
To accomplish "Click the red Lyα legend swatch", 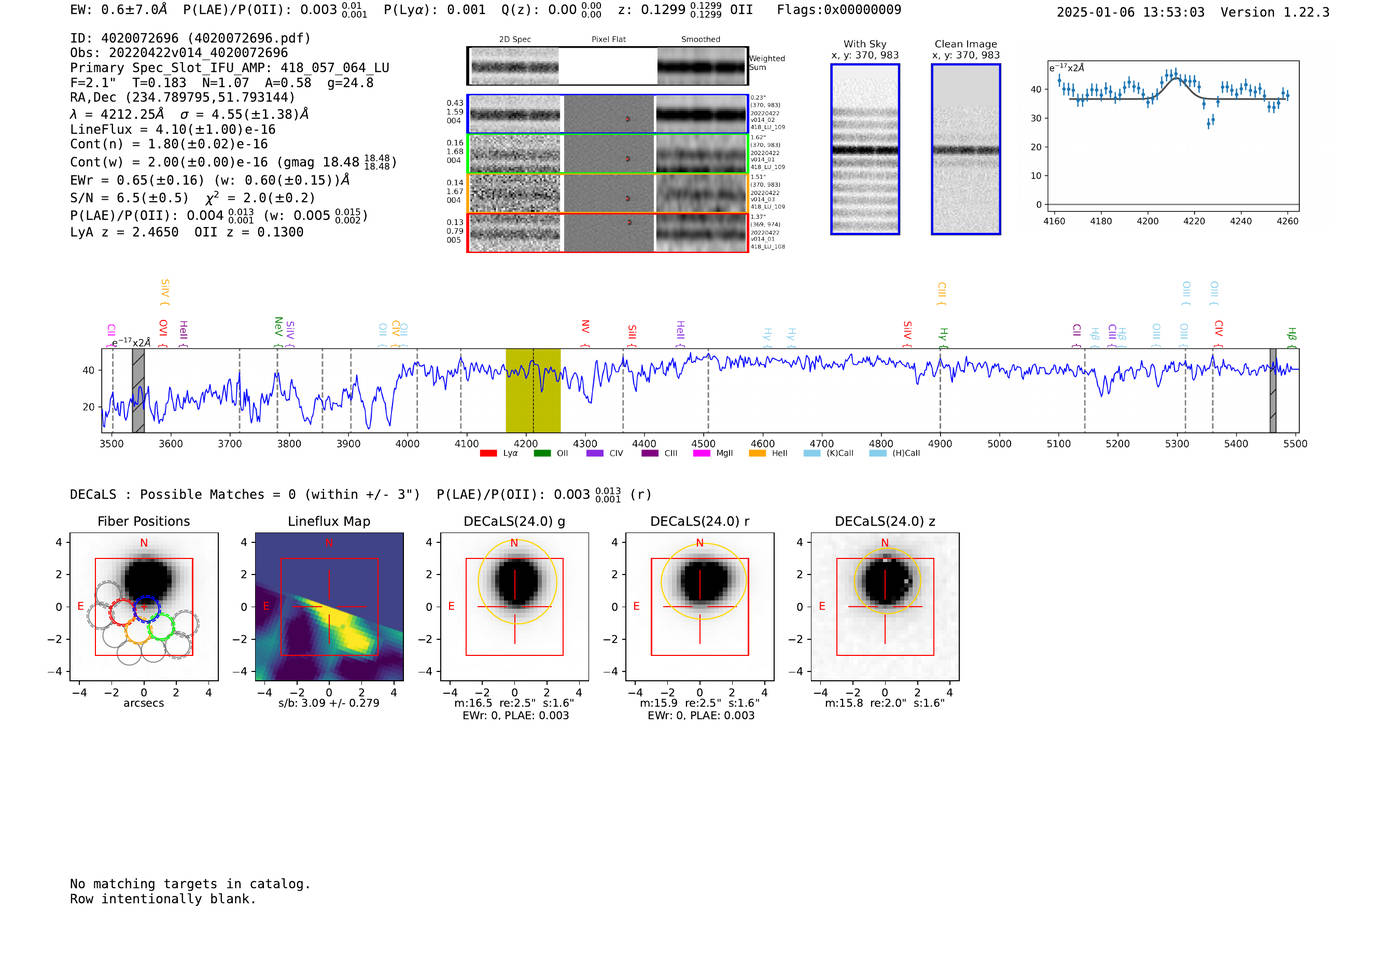I will point(488,454).
